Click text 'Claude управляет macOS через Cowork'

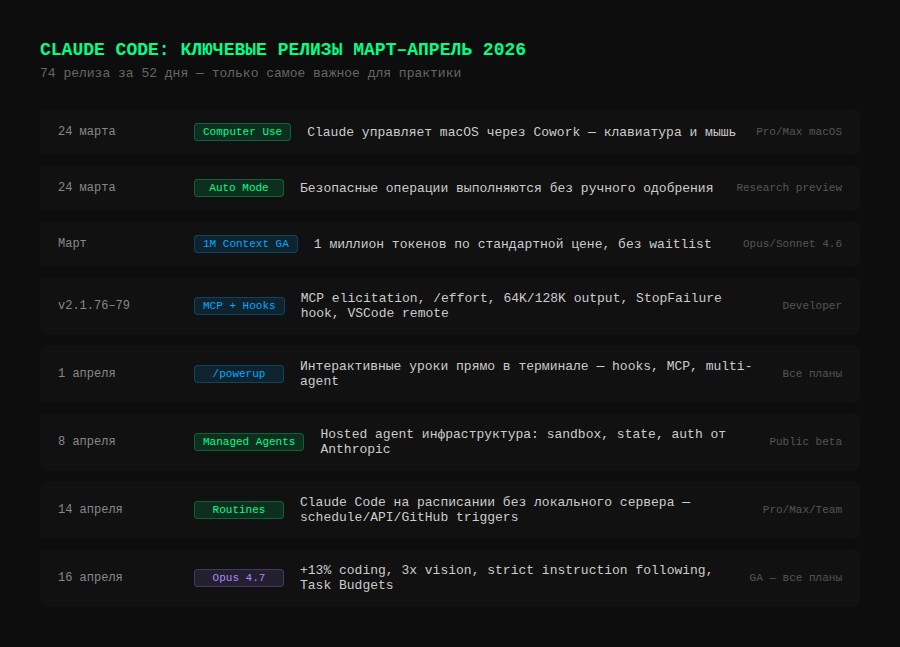pyautogui.click(x=444, y=132)
